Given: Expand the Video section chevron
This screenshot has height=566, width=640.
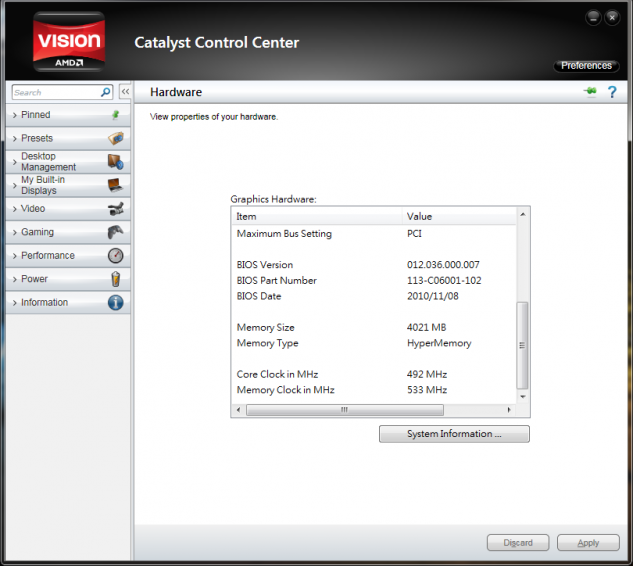Looking at the screenshot, I should (15, 209).
